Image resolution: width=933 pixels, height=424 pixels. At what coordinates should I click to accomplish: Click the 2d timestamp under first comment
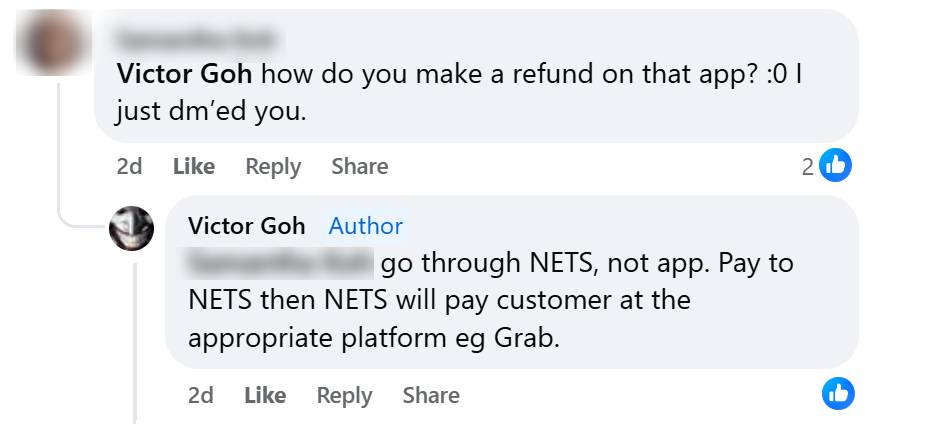click(129, 167)
